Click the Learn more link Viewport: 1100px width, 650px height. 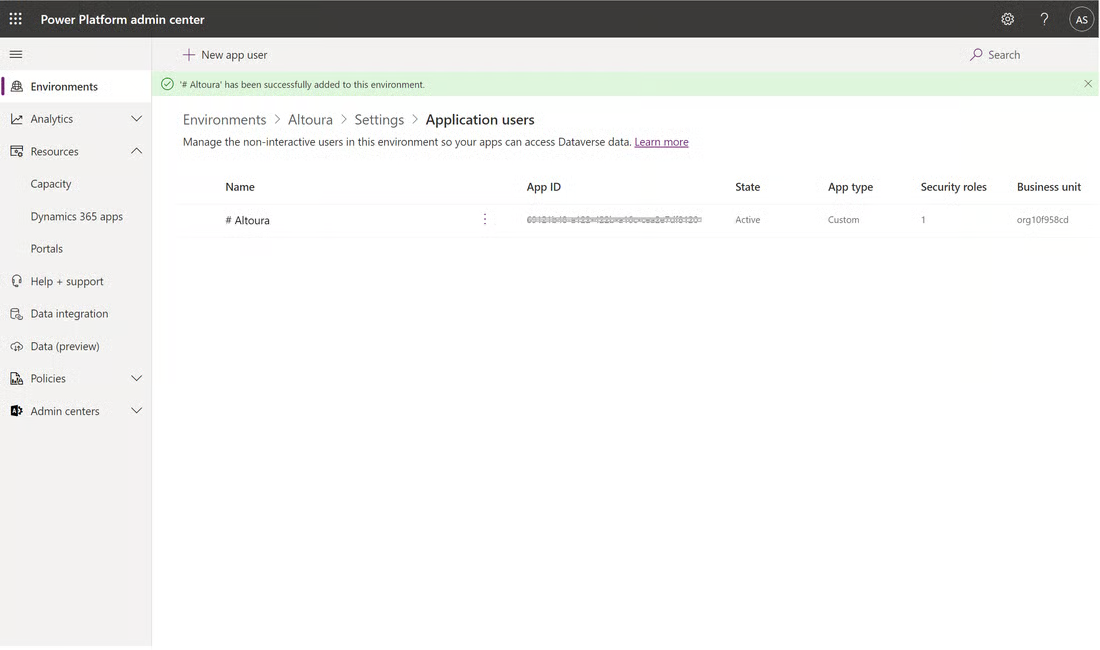click(x=661, y=142)
